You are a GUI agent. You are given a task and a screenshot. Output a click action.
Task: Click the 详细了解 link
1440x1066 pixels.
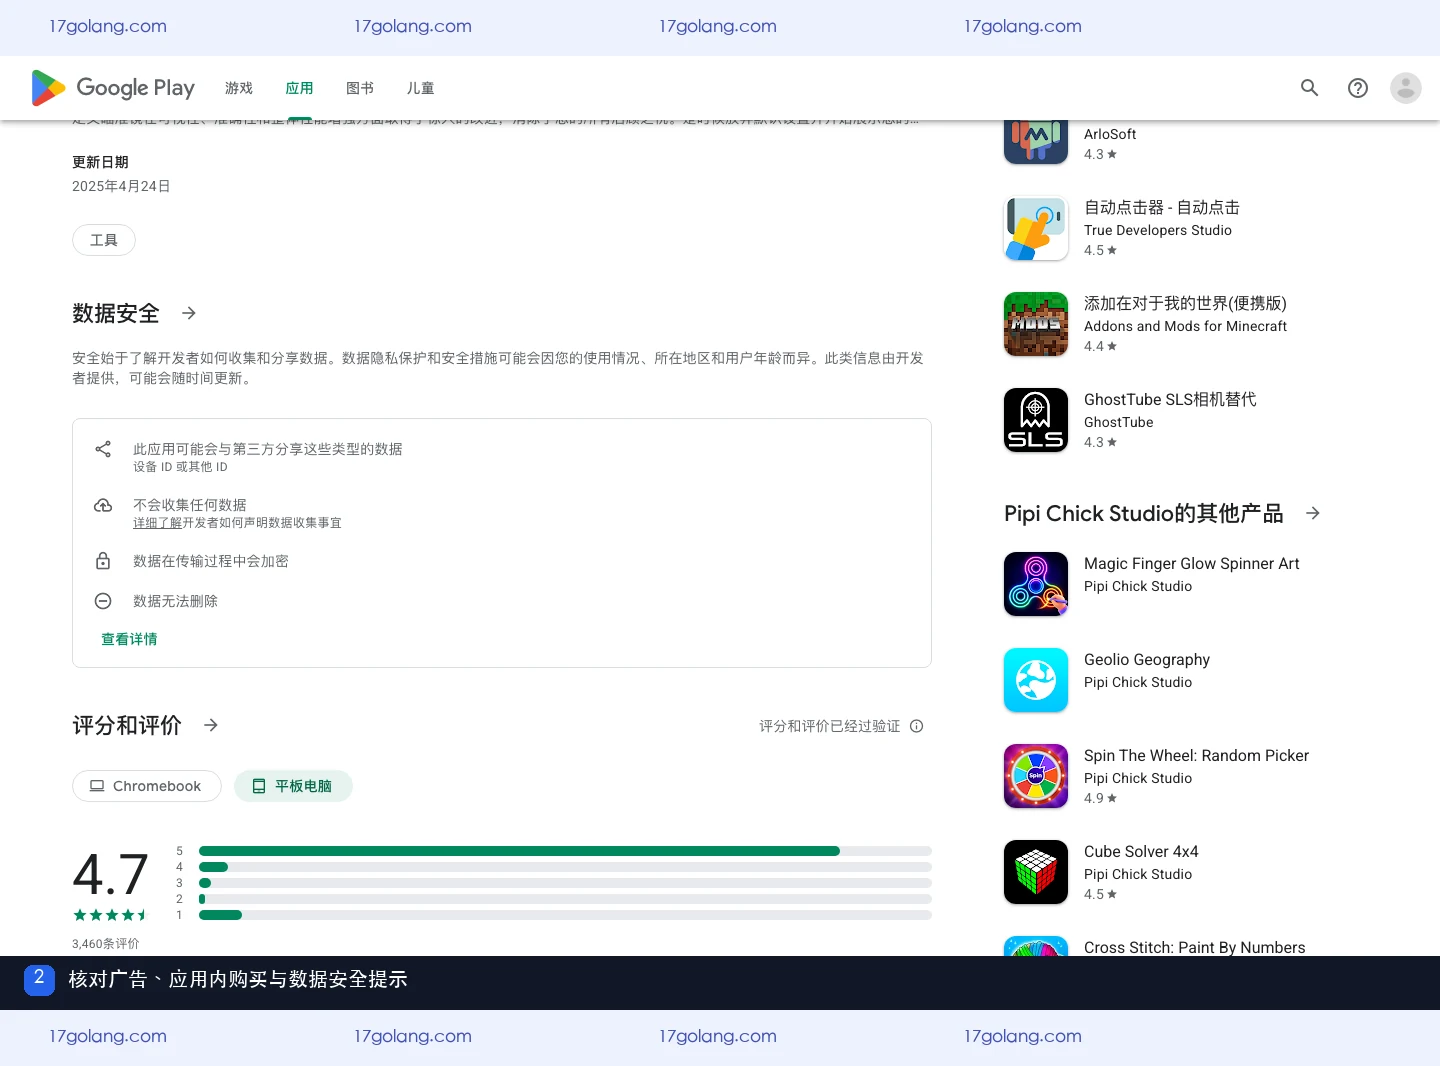click(157, 523)
